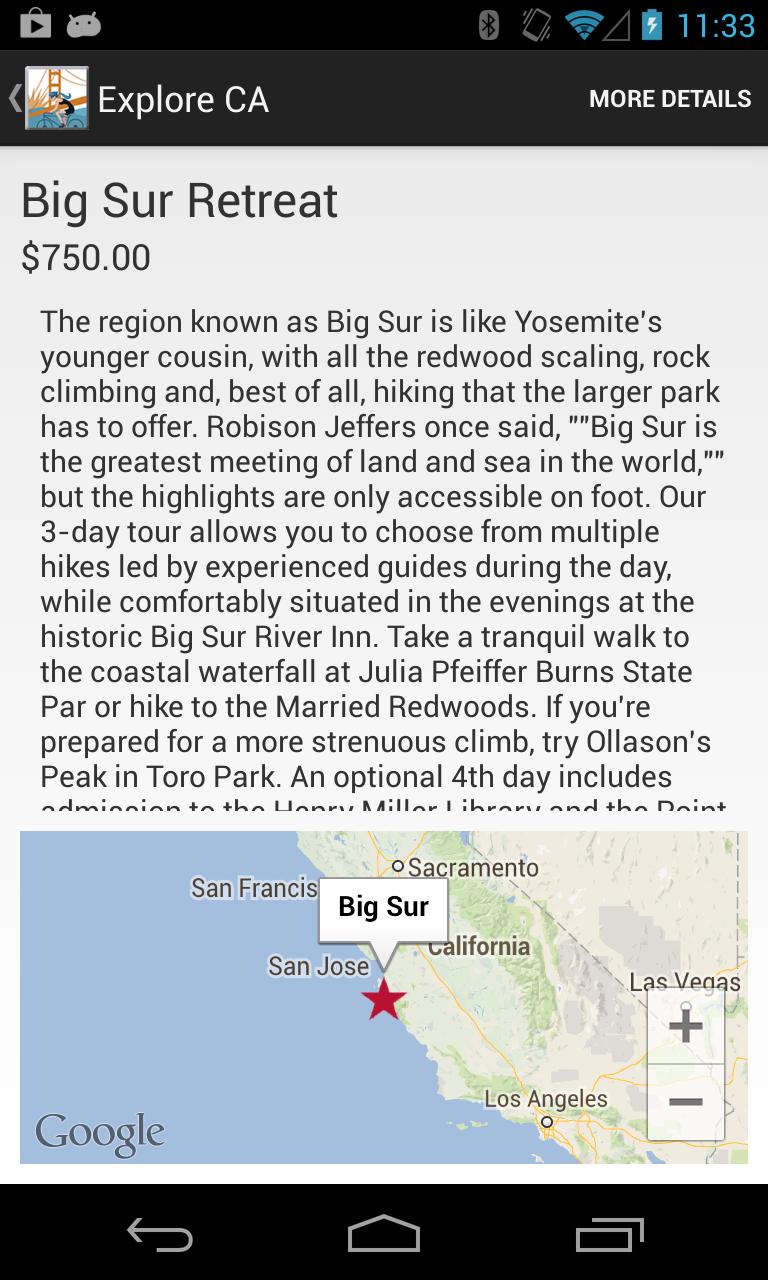
Task: Tap the tour description paragraph
Action: 380,550
